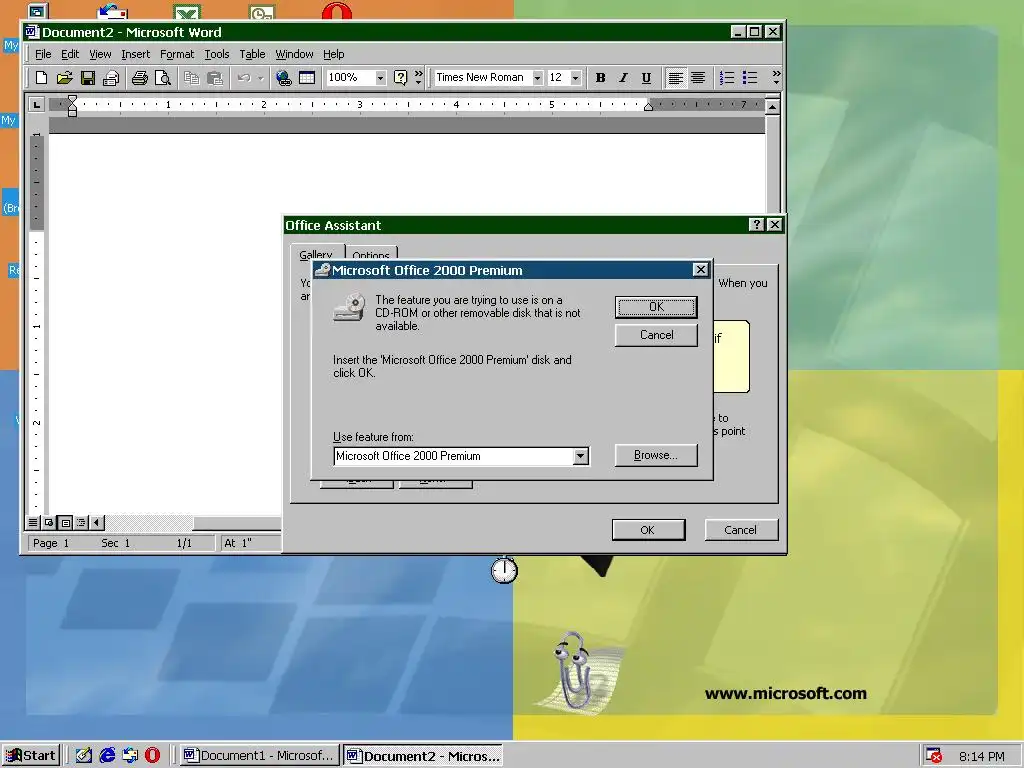Toggle Italic formatting button
This screenshot has width=1024, height=768.
tap(623, 78)
